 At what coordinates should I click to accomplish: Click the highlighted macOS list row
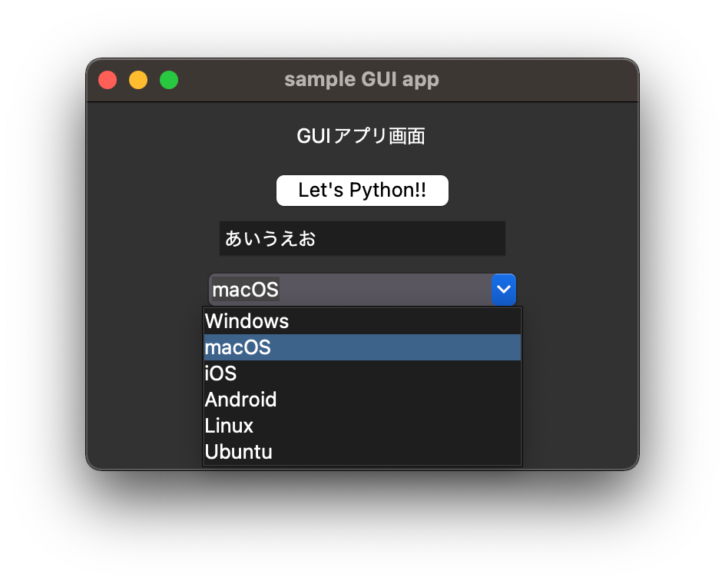[362, 347]
